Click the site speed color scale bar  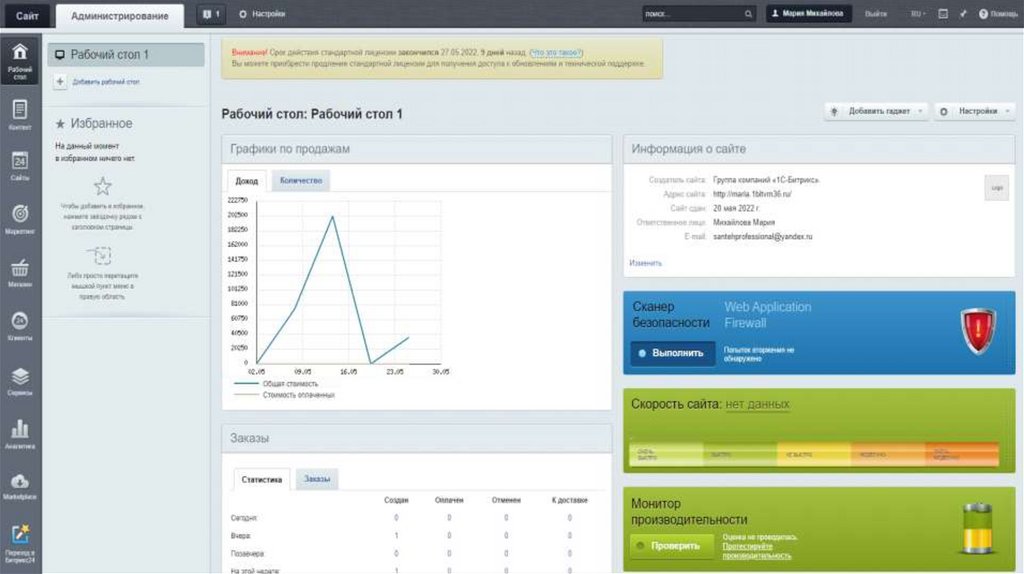pyautogui.click(x=814, y=454)
